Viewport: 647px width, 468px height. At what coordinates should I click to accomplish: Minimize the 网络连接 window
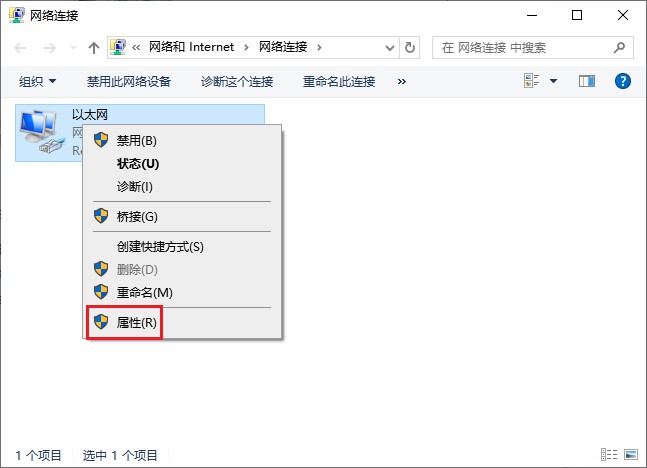pos(532,16)
